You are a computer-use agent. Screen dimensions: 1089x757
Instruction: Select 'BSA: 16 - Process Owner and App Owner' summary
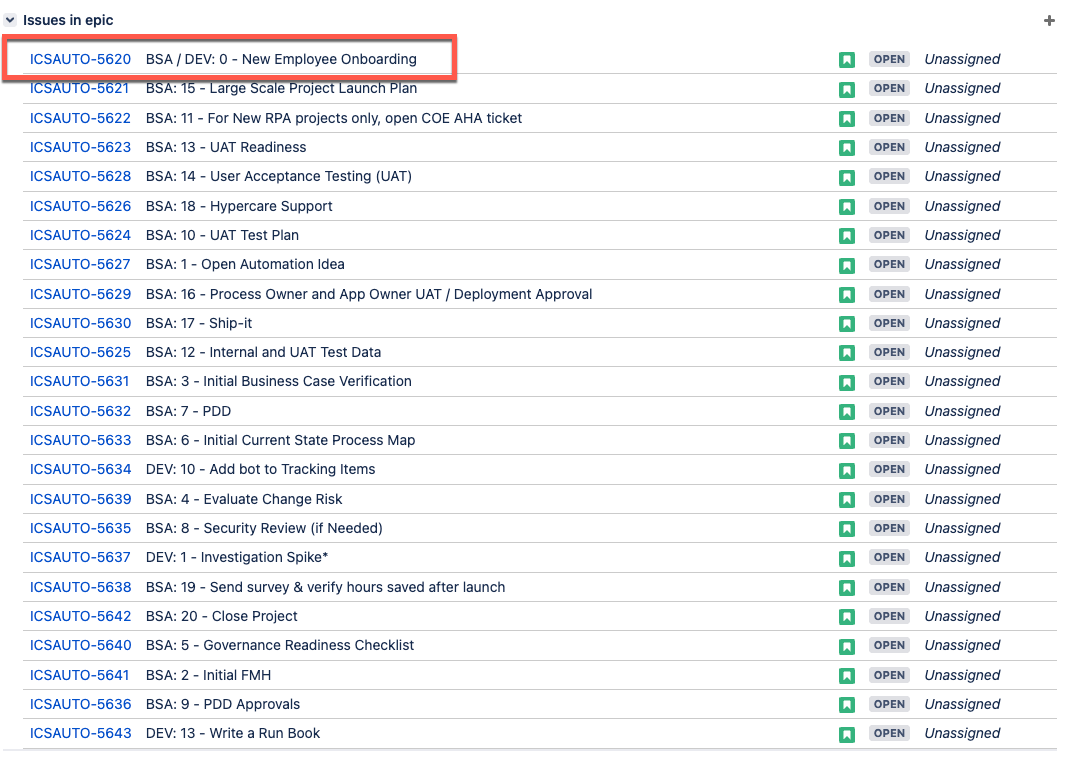[x=369, y=294]
